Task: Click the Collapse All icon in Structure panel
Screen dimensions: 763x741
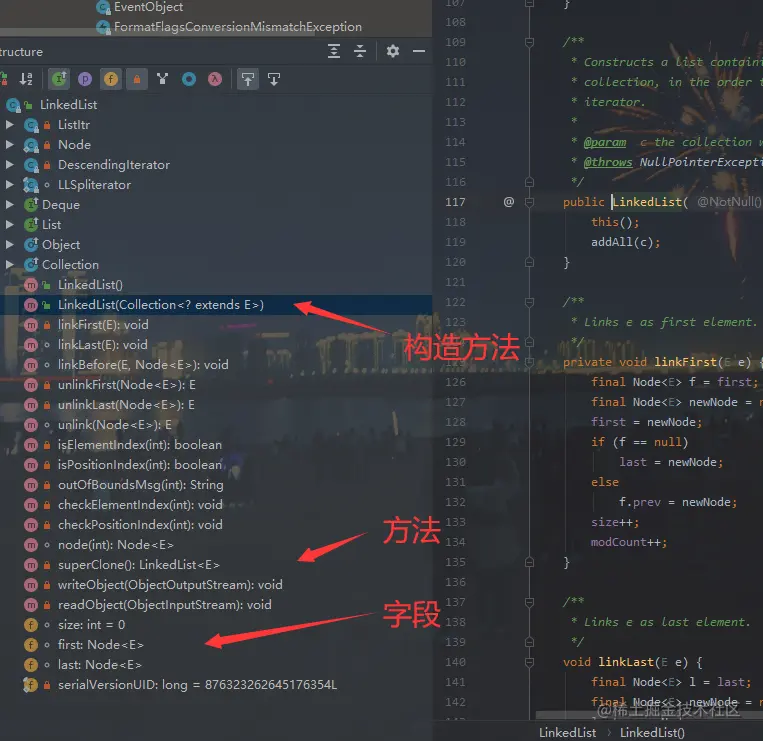Action: pos(360,51)
